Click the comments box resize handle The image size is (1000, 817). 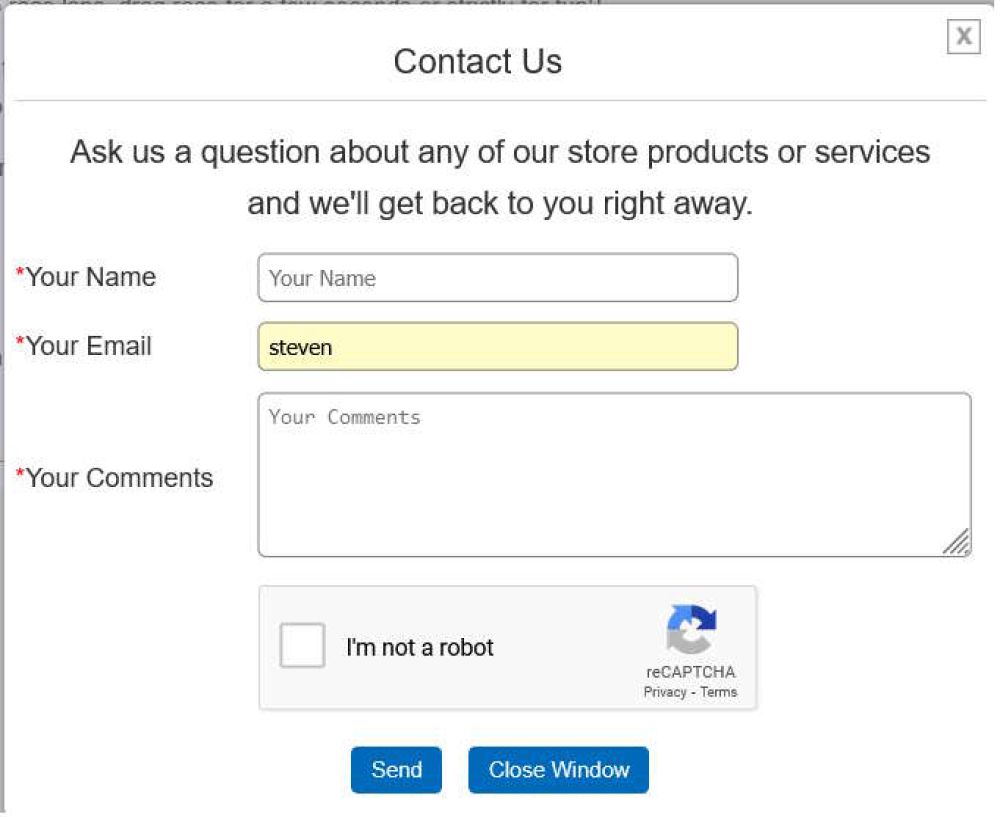(x=957, y=542)
